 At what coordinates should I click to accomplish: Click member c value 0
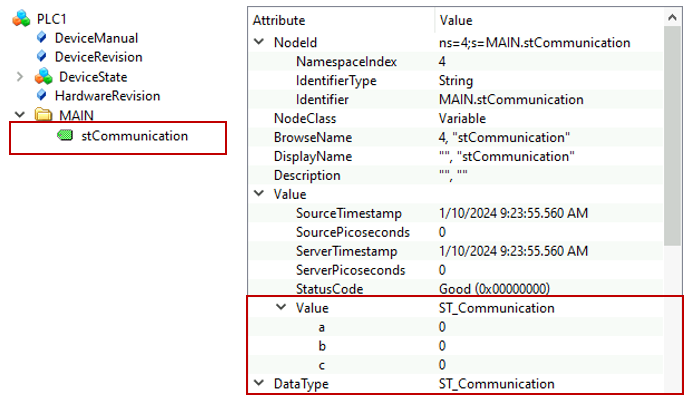442,364
